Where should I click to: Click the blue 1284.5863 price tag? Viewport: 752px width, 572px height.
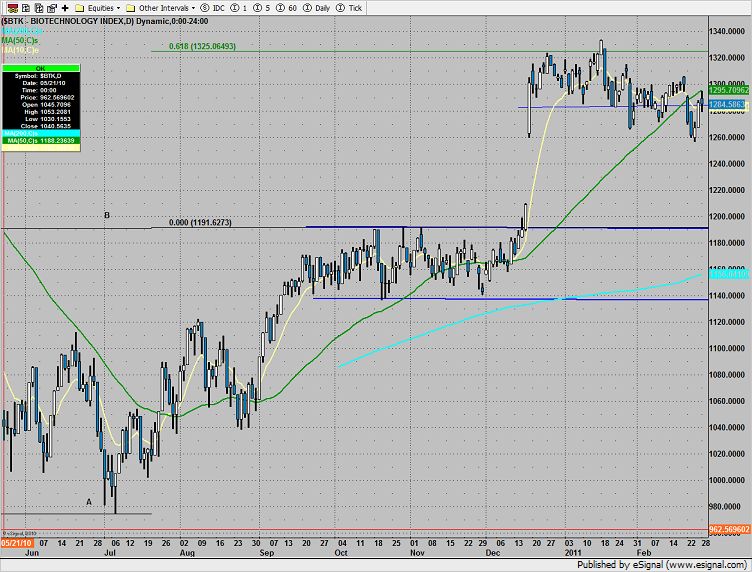click(x=727, y=104)
